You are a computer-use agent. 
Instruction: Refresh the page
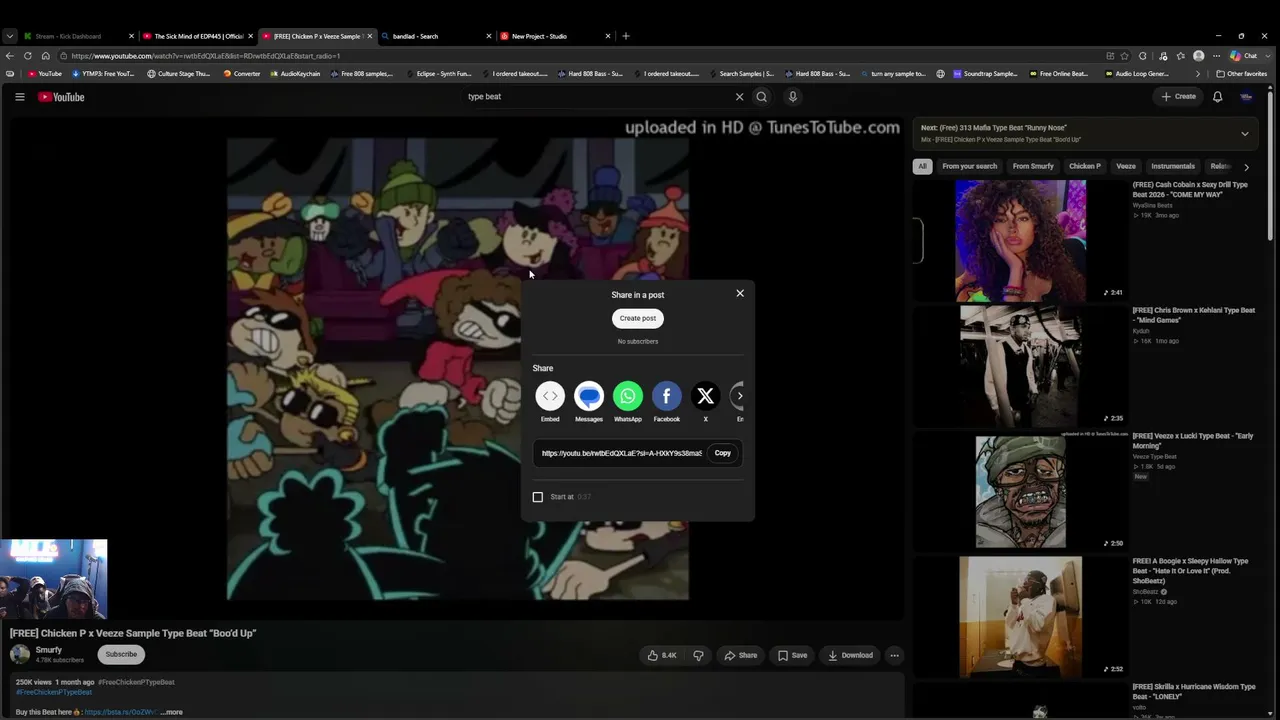(x=27, y=56)
